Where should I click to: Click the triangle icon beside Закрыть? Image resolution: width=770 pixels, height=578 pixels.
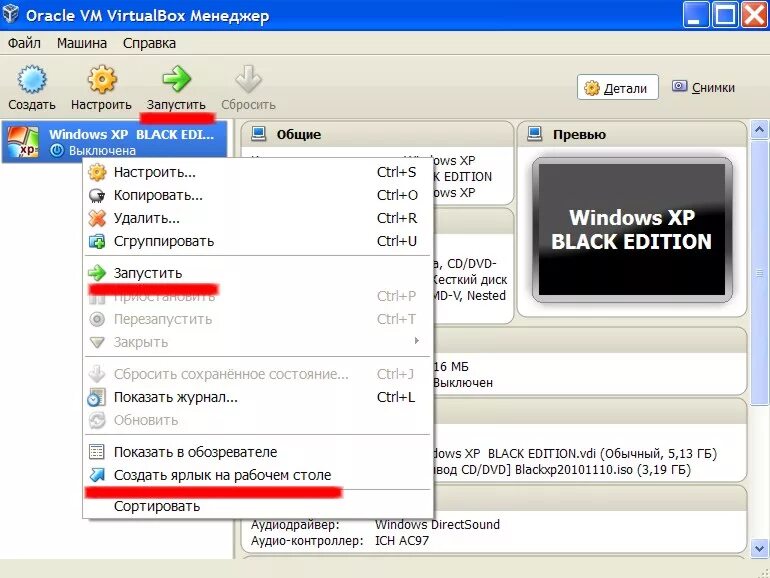point(97,342)
